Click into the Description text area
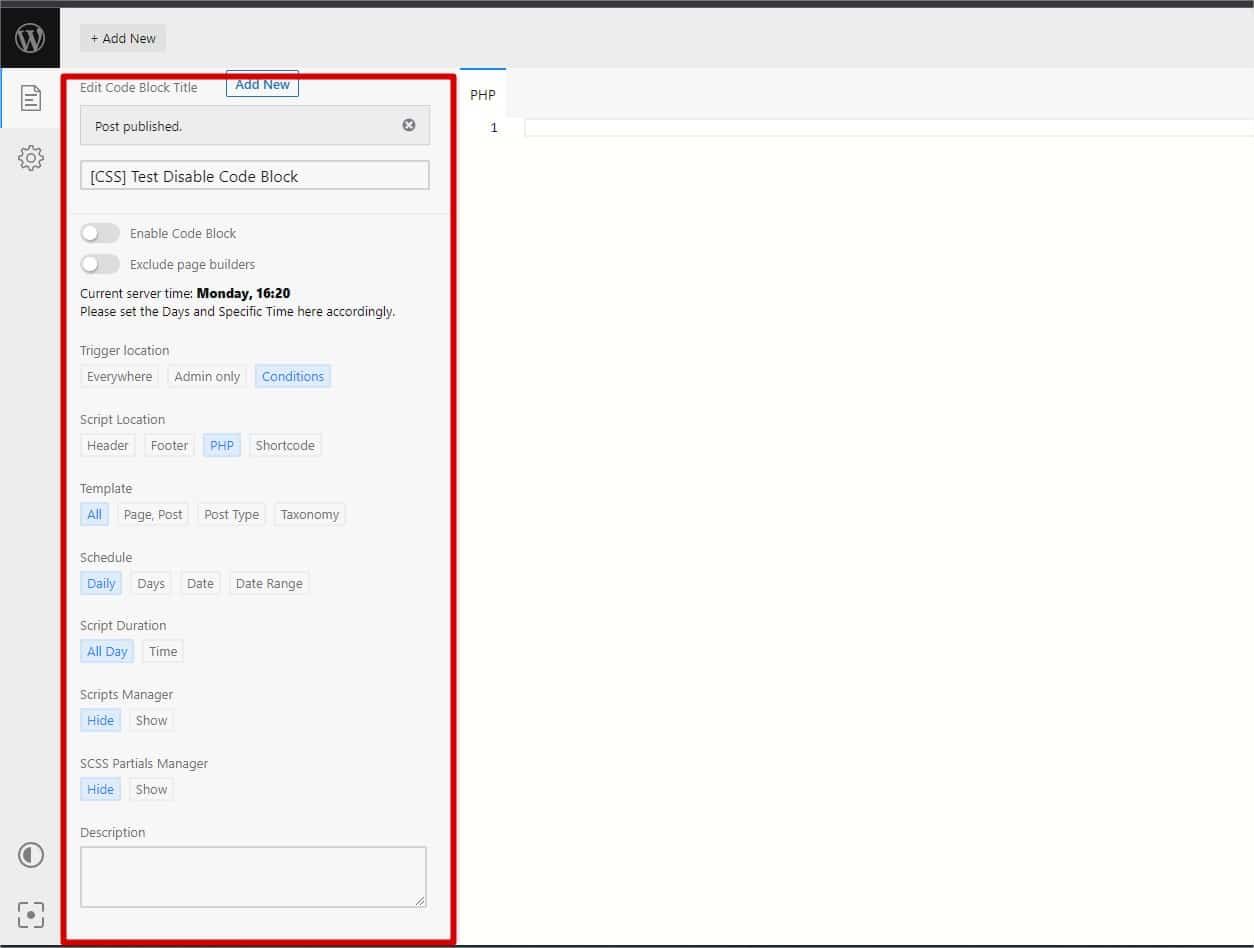 click(x=253, y=877)
